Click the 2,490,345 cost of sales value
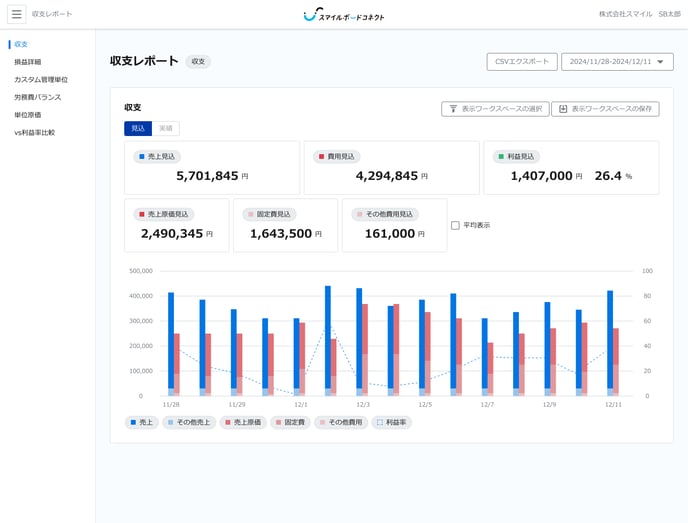Image resolution: width=688 pixels, height=523 pixels. click(x=172, y=234)
